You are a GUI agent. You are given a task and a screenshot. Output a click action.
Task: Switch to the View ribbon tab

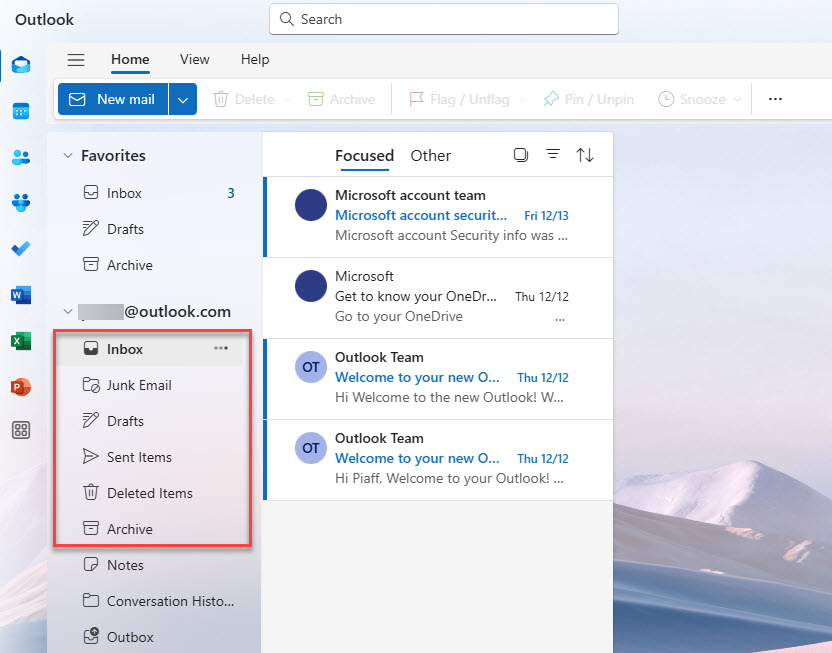(x=195, y=59)
